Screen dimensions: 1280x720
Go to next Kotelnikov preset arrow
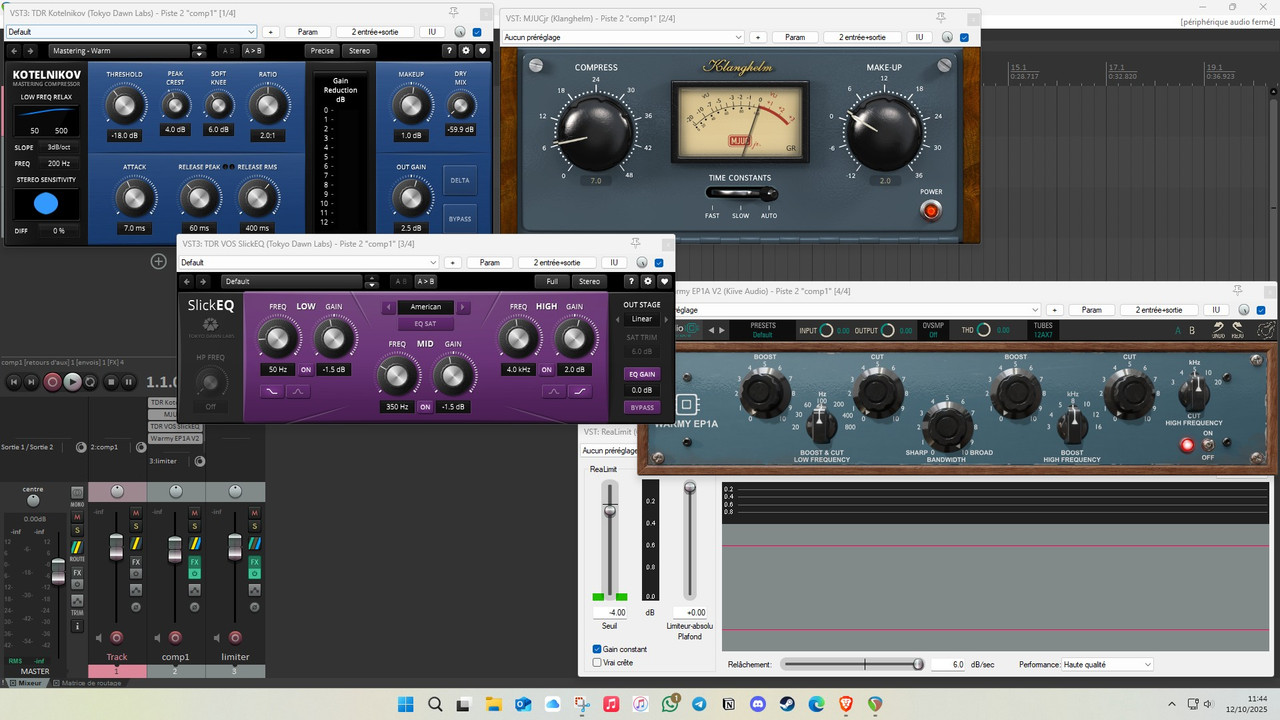click(29, 51)
